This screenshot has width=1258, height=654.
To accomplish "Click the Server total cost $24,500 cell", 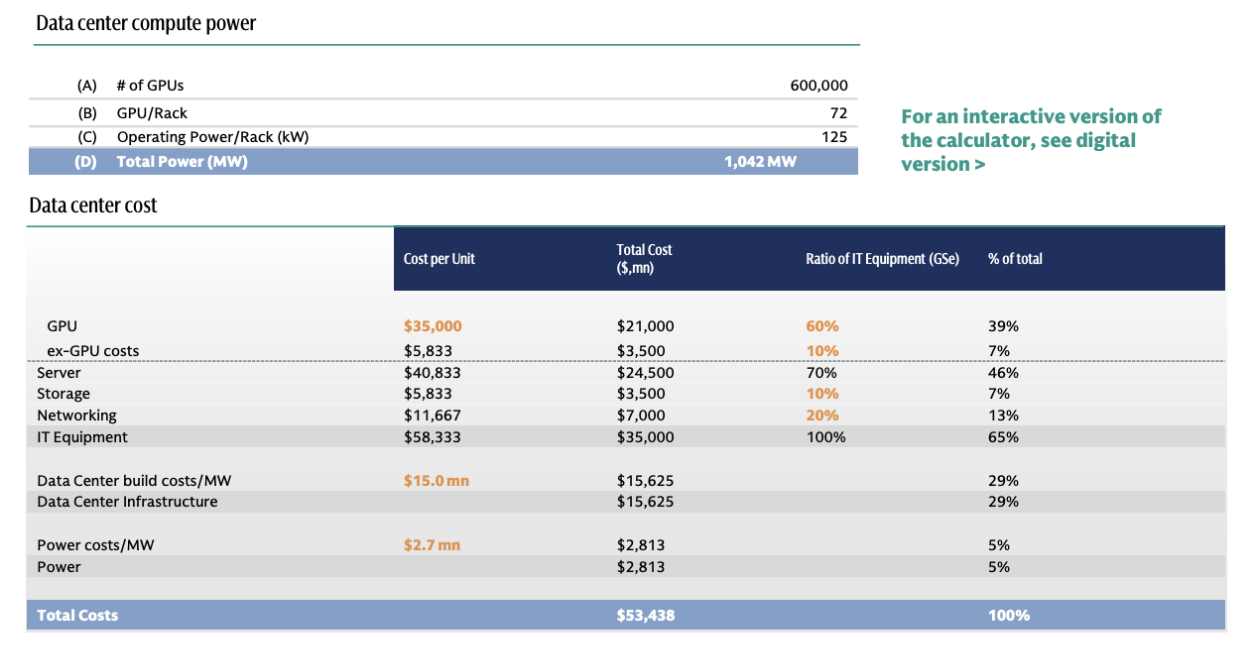I will pos(645,373).
